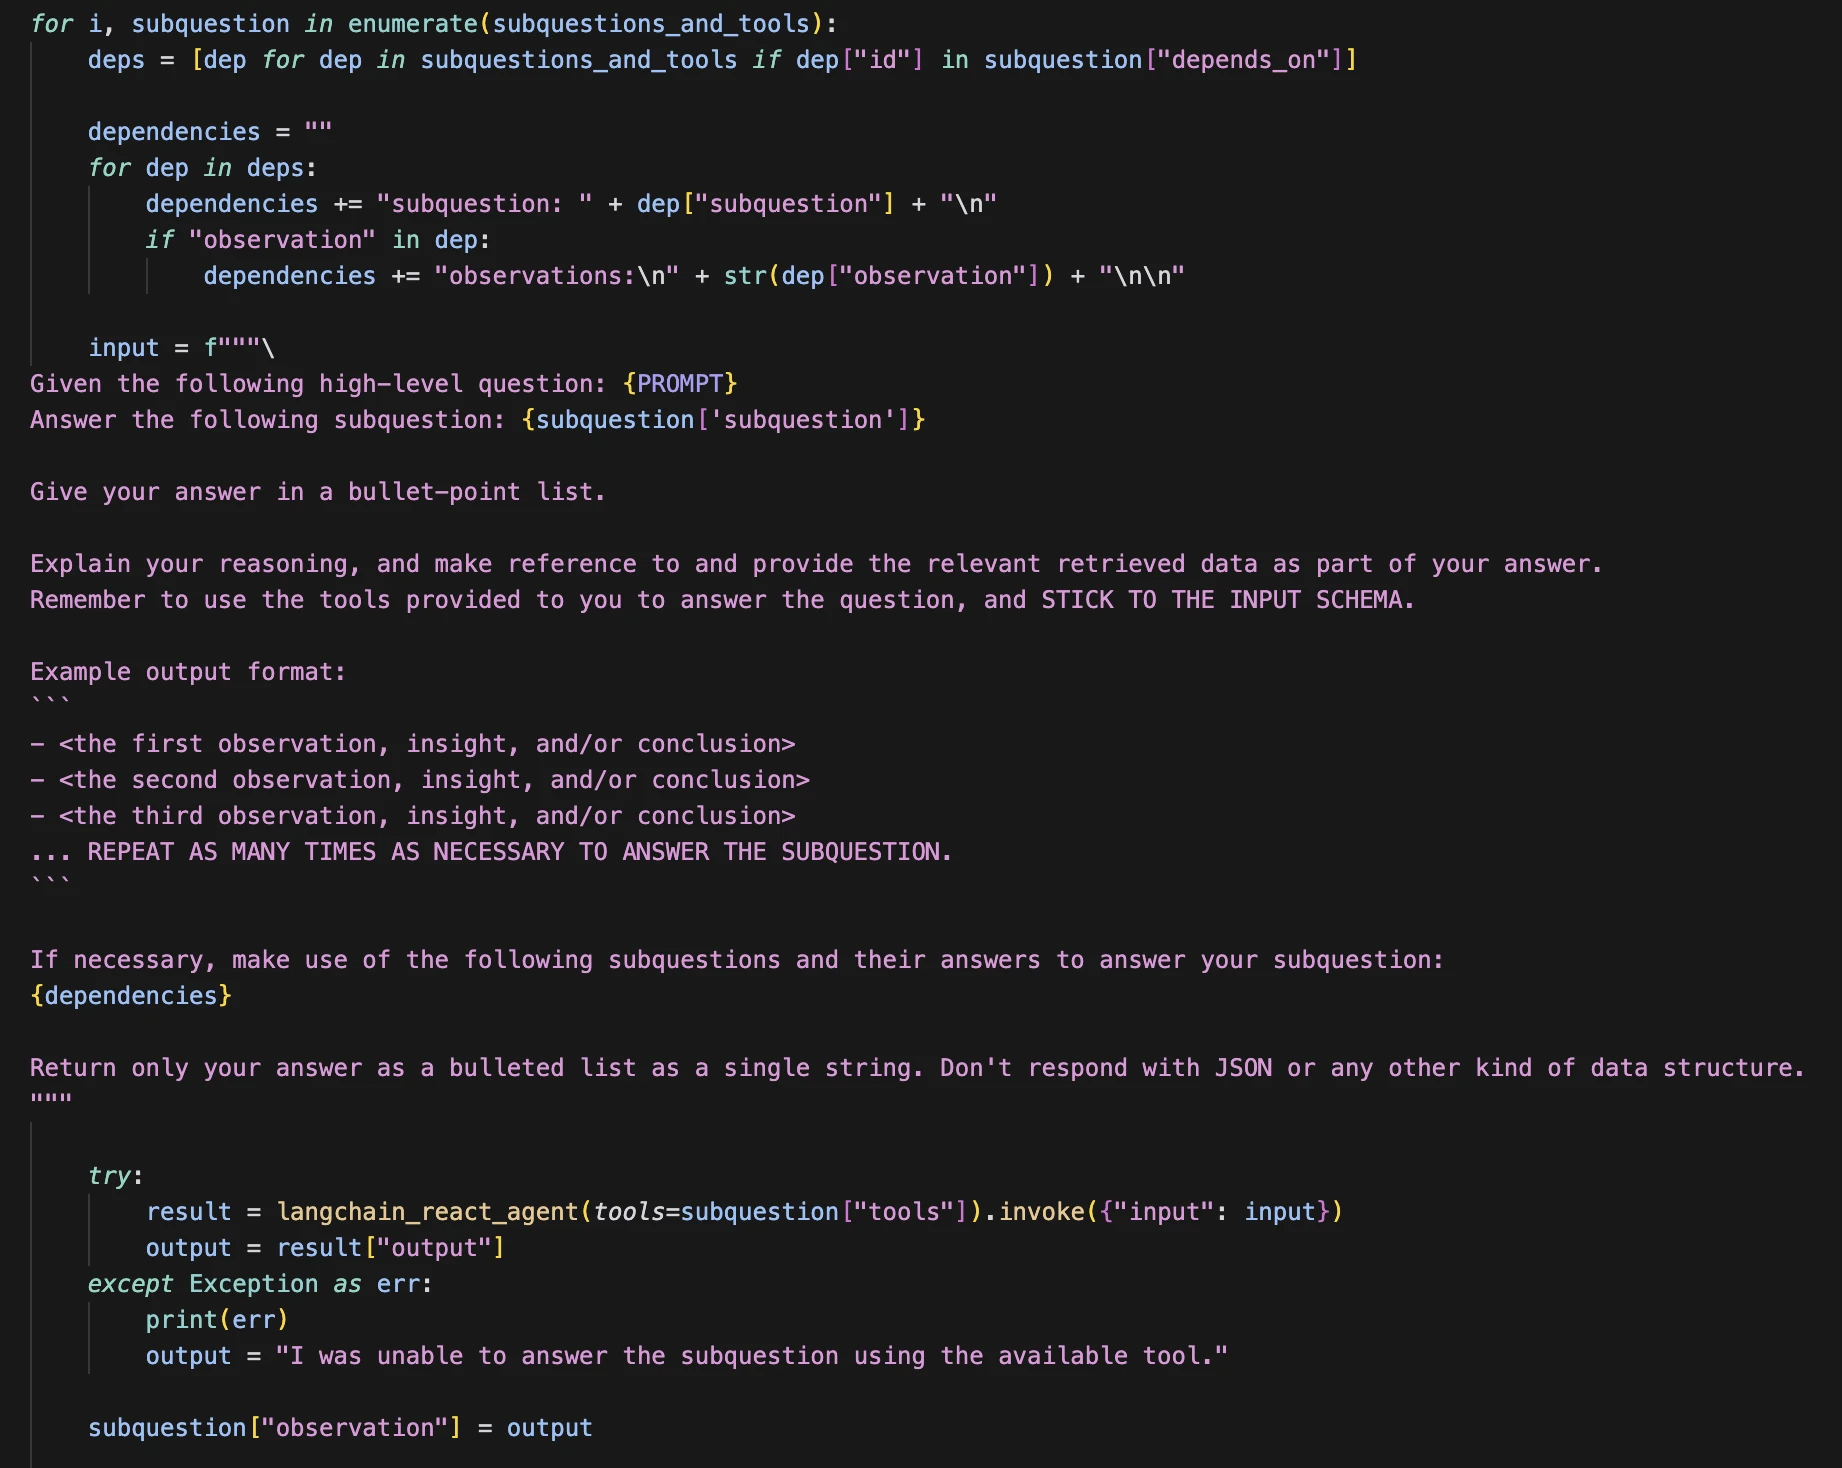Click the str() call in the observations line

[x=745, y=276]
